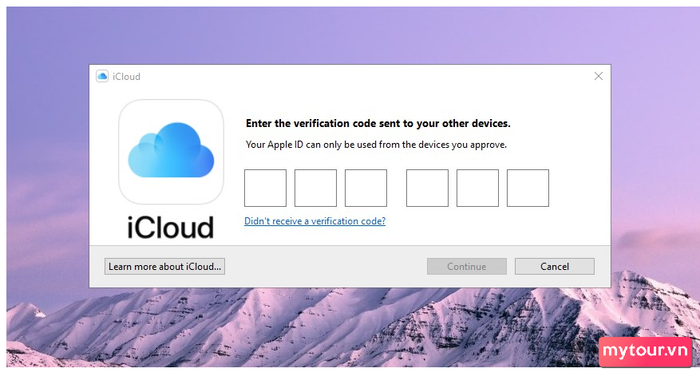Cancel the verification dialog
The image size is (700, 377).
point(554,267)
